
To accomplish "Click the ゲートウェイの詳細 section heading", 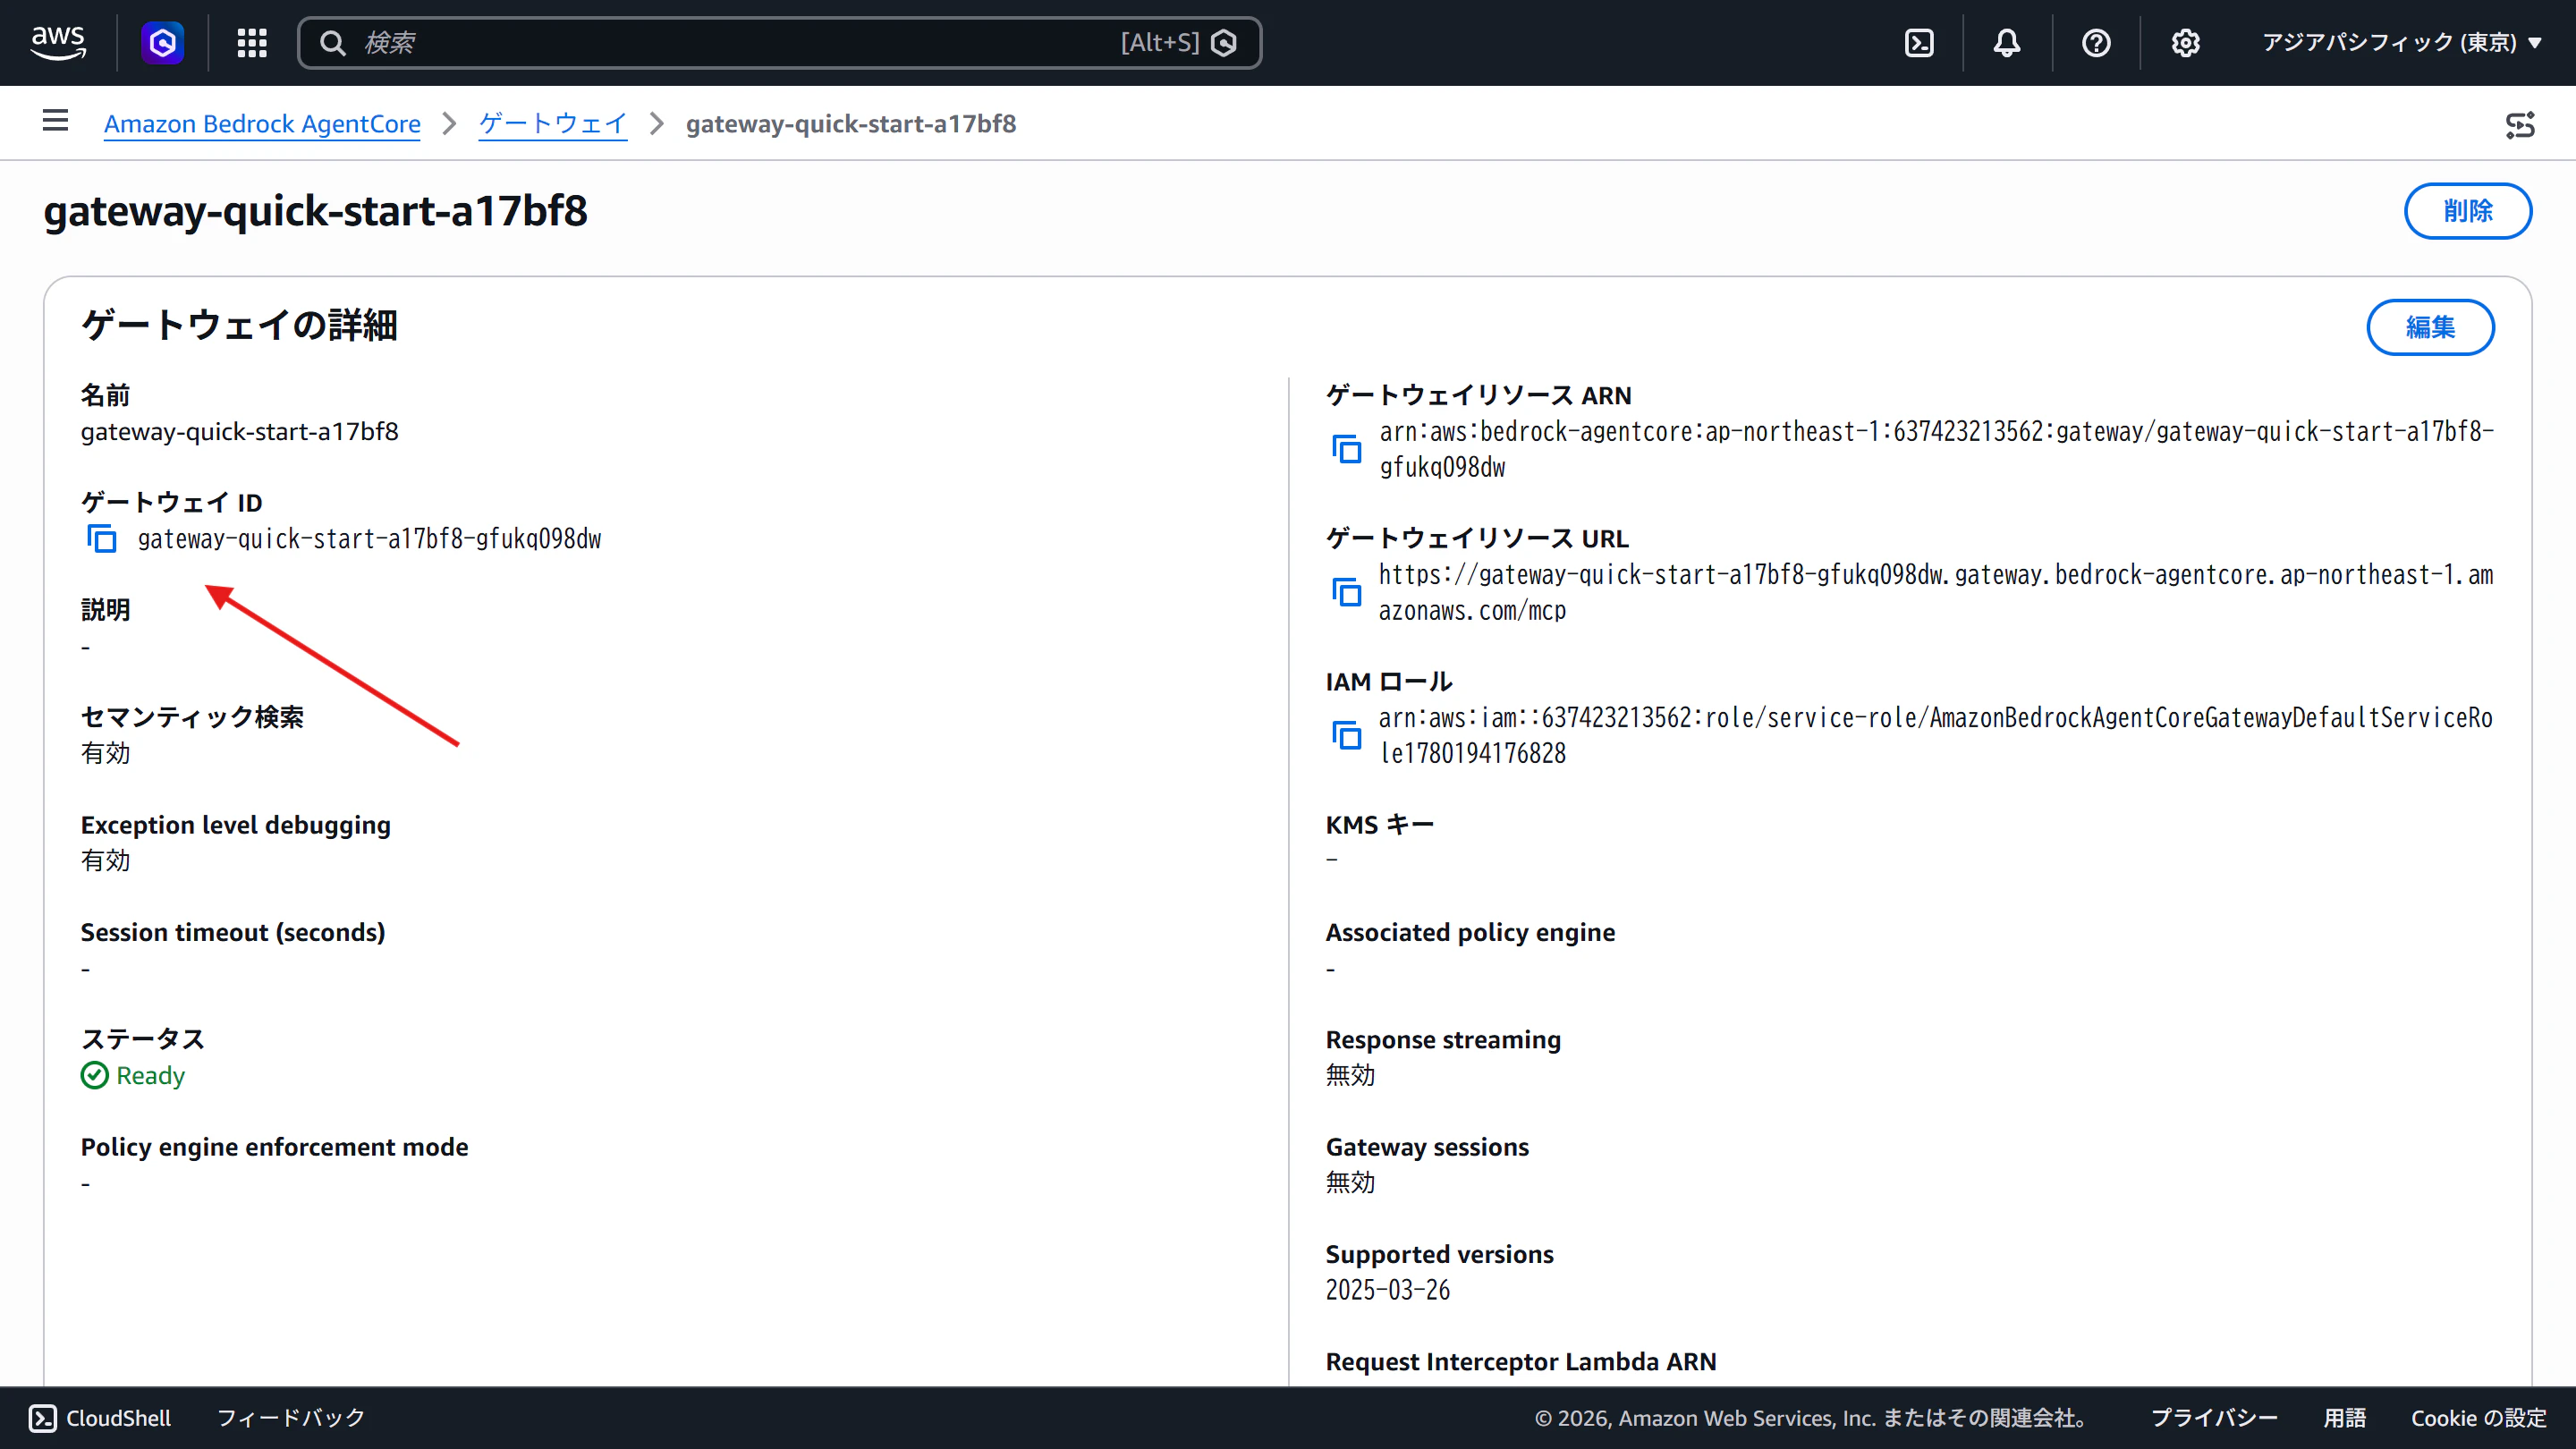I will [x=239, y=325].
